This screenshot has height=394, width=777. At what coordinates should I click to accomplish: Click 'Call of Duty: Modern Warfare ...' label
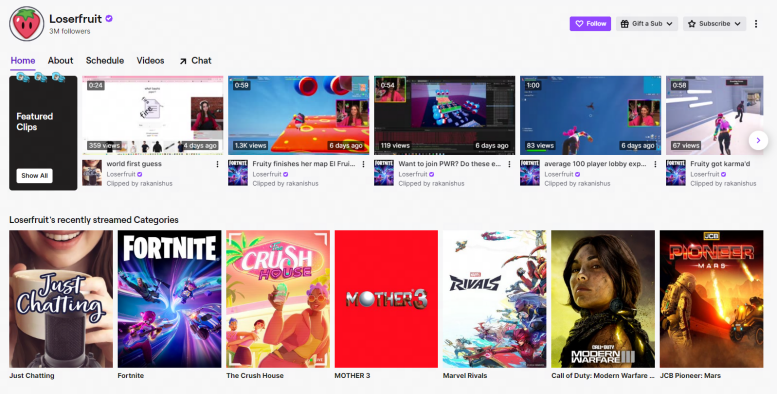(603, 376)
